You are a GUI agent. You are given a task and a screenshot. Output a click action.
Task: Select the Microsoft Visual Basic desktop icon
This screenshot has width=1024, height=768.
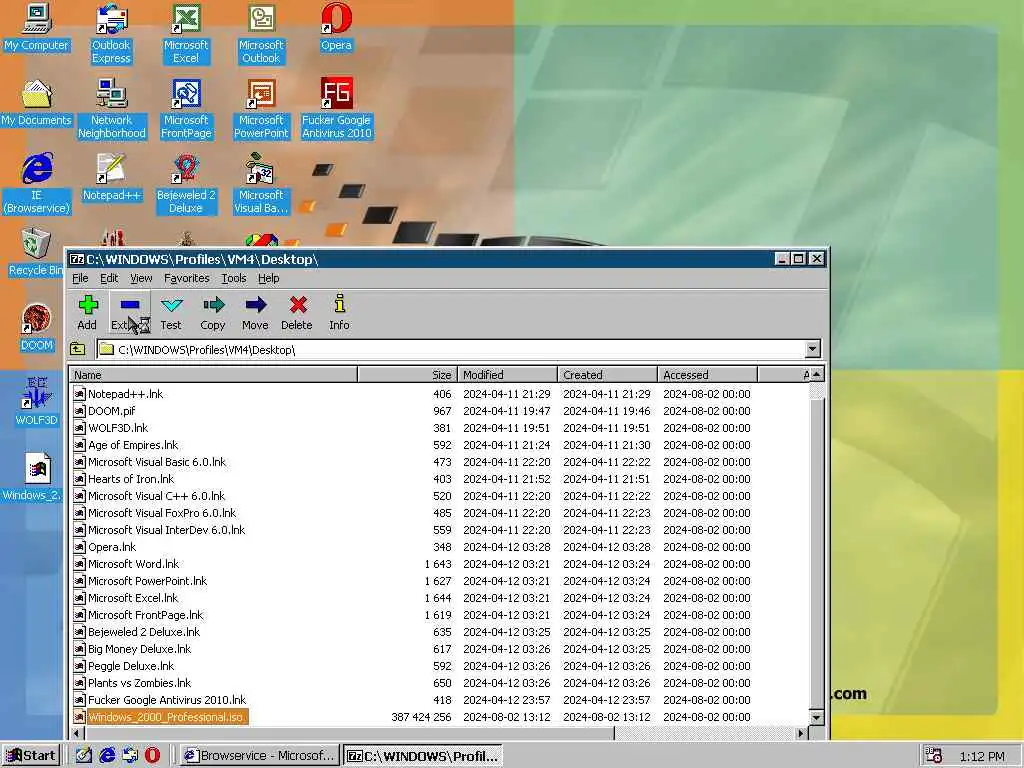[261, 184]
